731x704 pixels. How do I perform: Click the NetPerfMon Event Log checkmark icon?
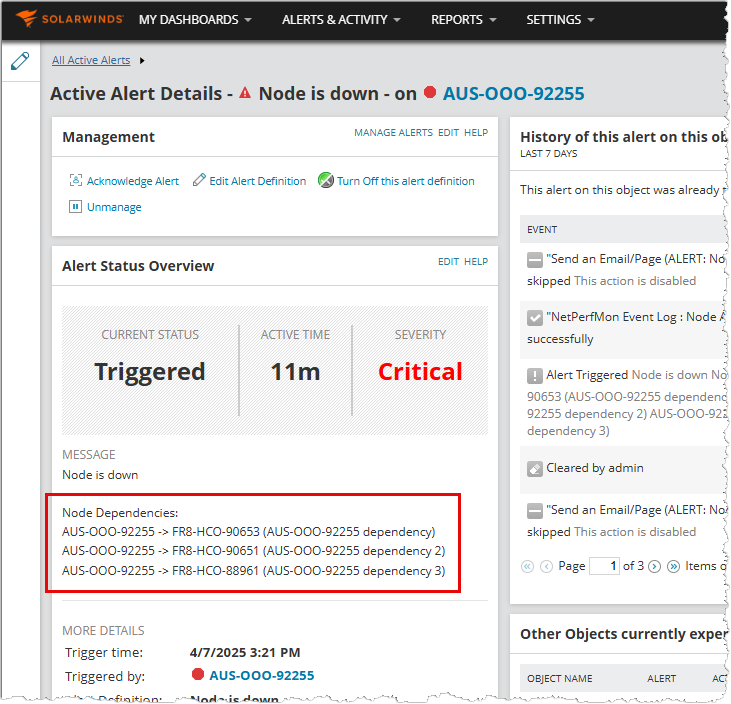pos(535,317)
